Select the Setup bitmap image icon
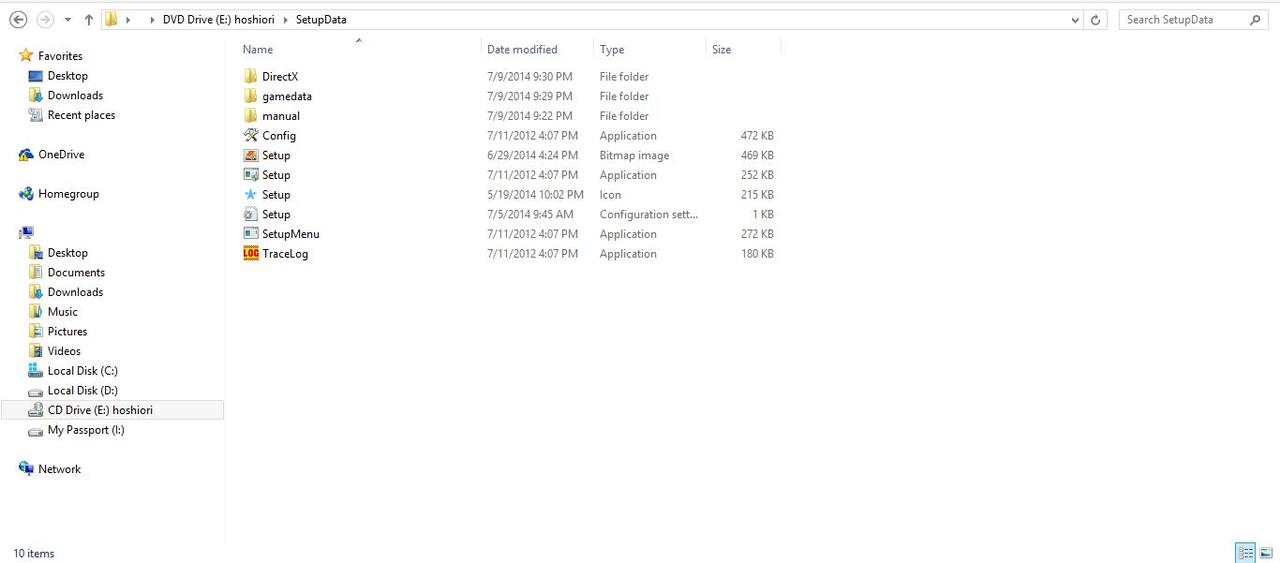Image resolution: width=1280 pixels, height=563 pixels. point(251,156)
